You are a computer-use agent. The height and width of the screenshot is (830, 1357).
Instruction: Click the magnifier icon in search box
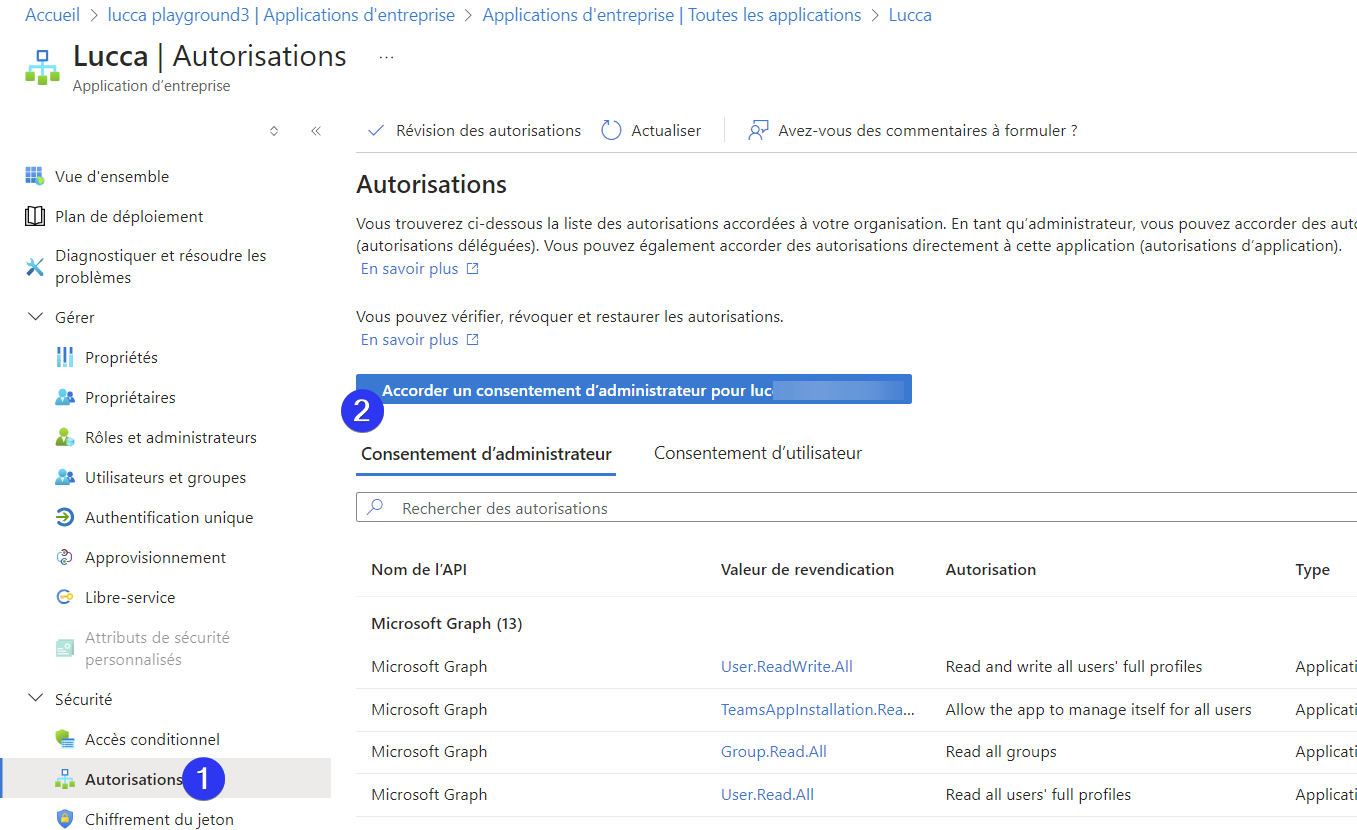point(375,507)
